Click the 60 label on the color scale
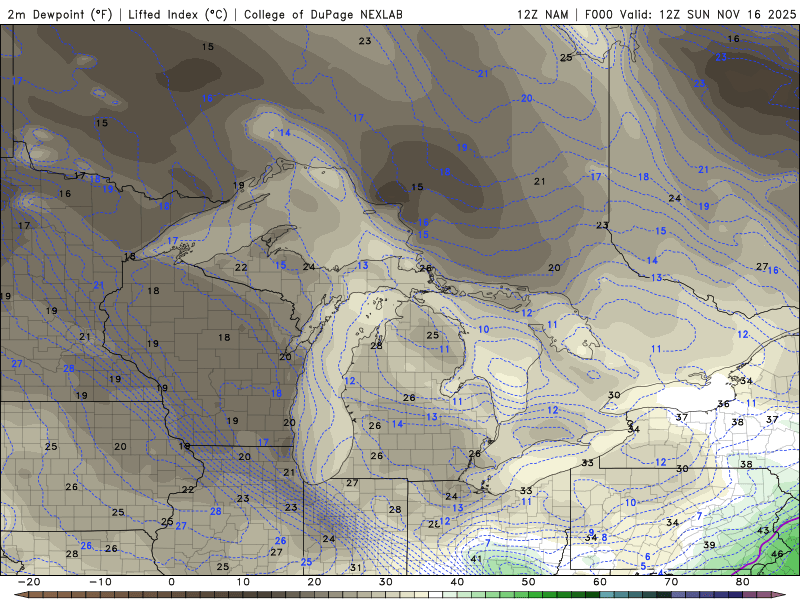The image size is (800, 600). click(600, 582)
